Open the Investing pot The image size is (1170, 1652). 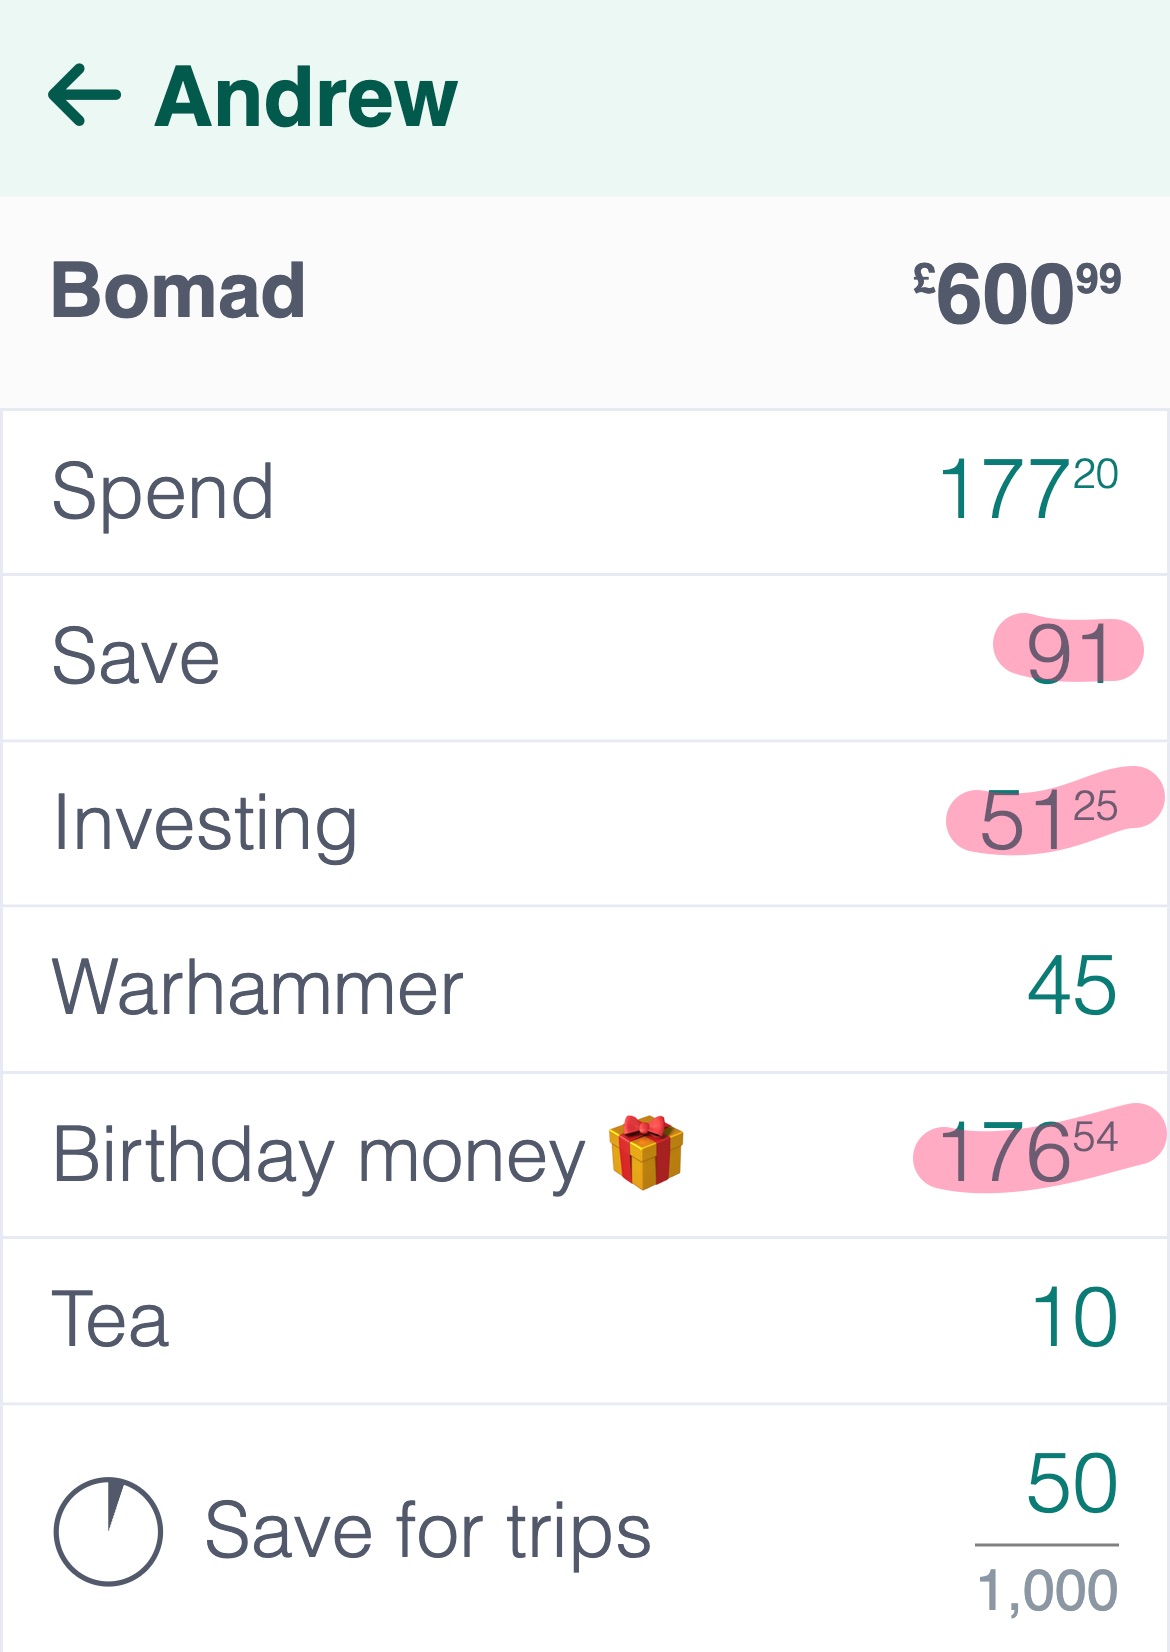tap(585, 824)
